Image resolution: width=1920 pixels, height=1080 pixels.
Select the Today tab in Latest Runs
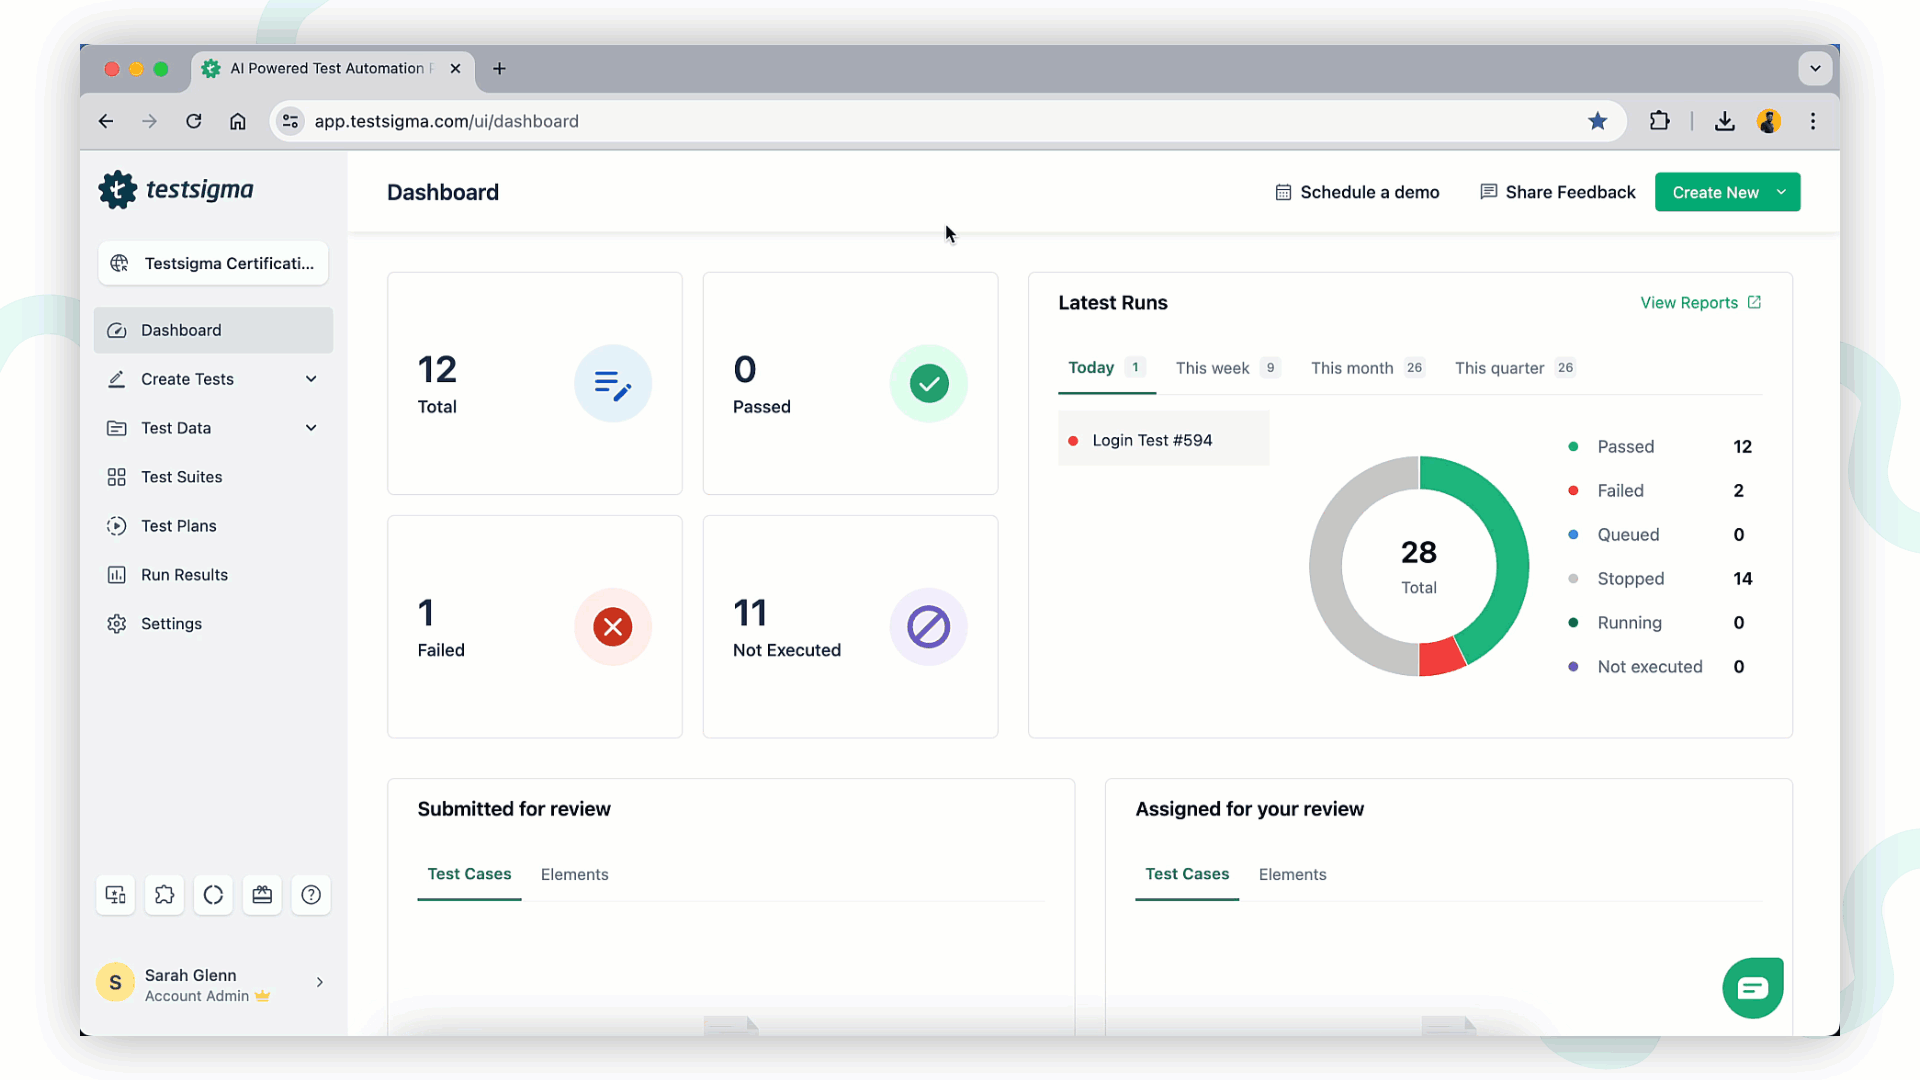(x=1106, y=368)
